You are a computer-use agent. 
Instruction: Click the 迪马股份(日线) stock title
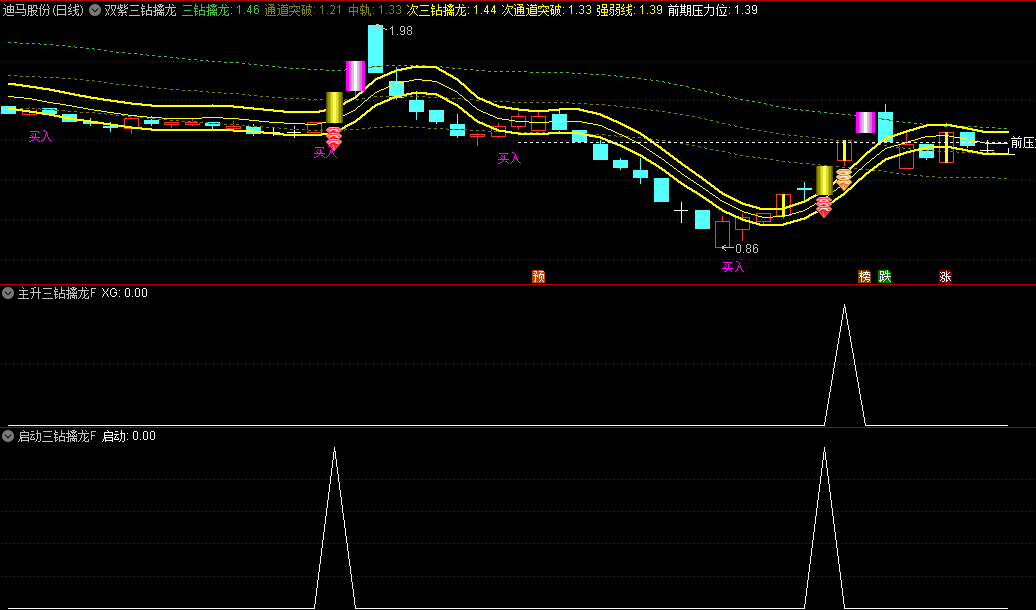coord(43,10)
